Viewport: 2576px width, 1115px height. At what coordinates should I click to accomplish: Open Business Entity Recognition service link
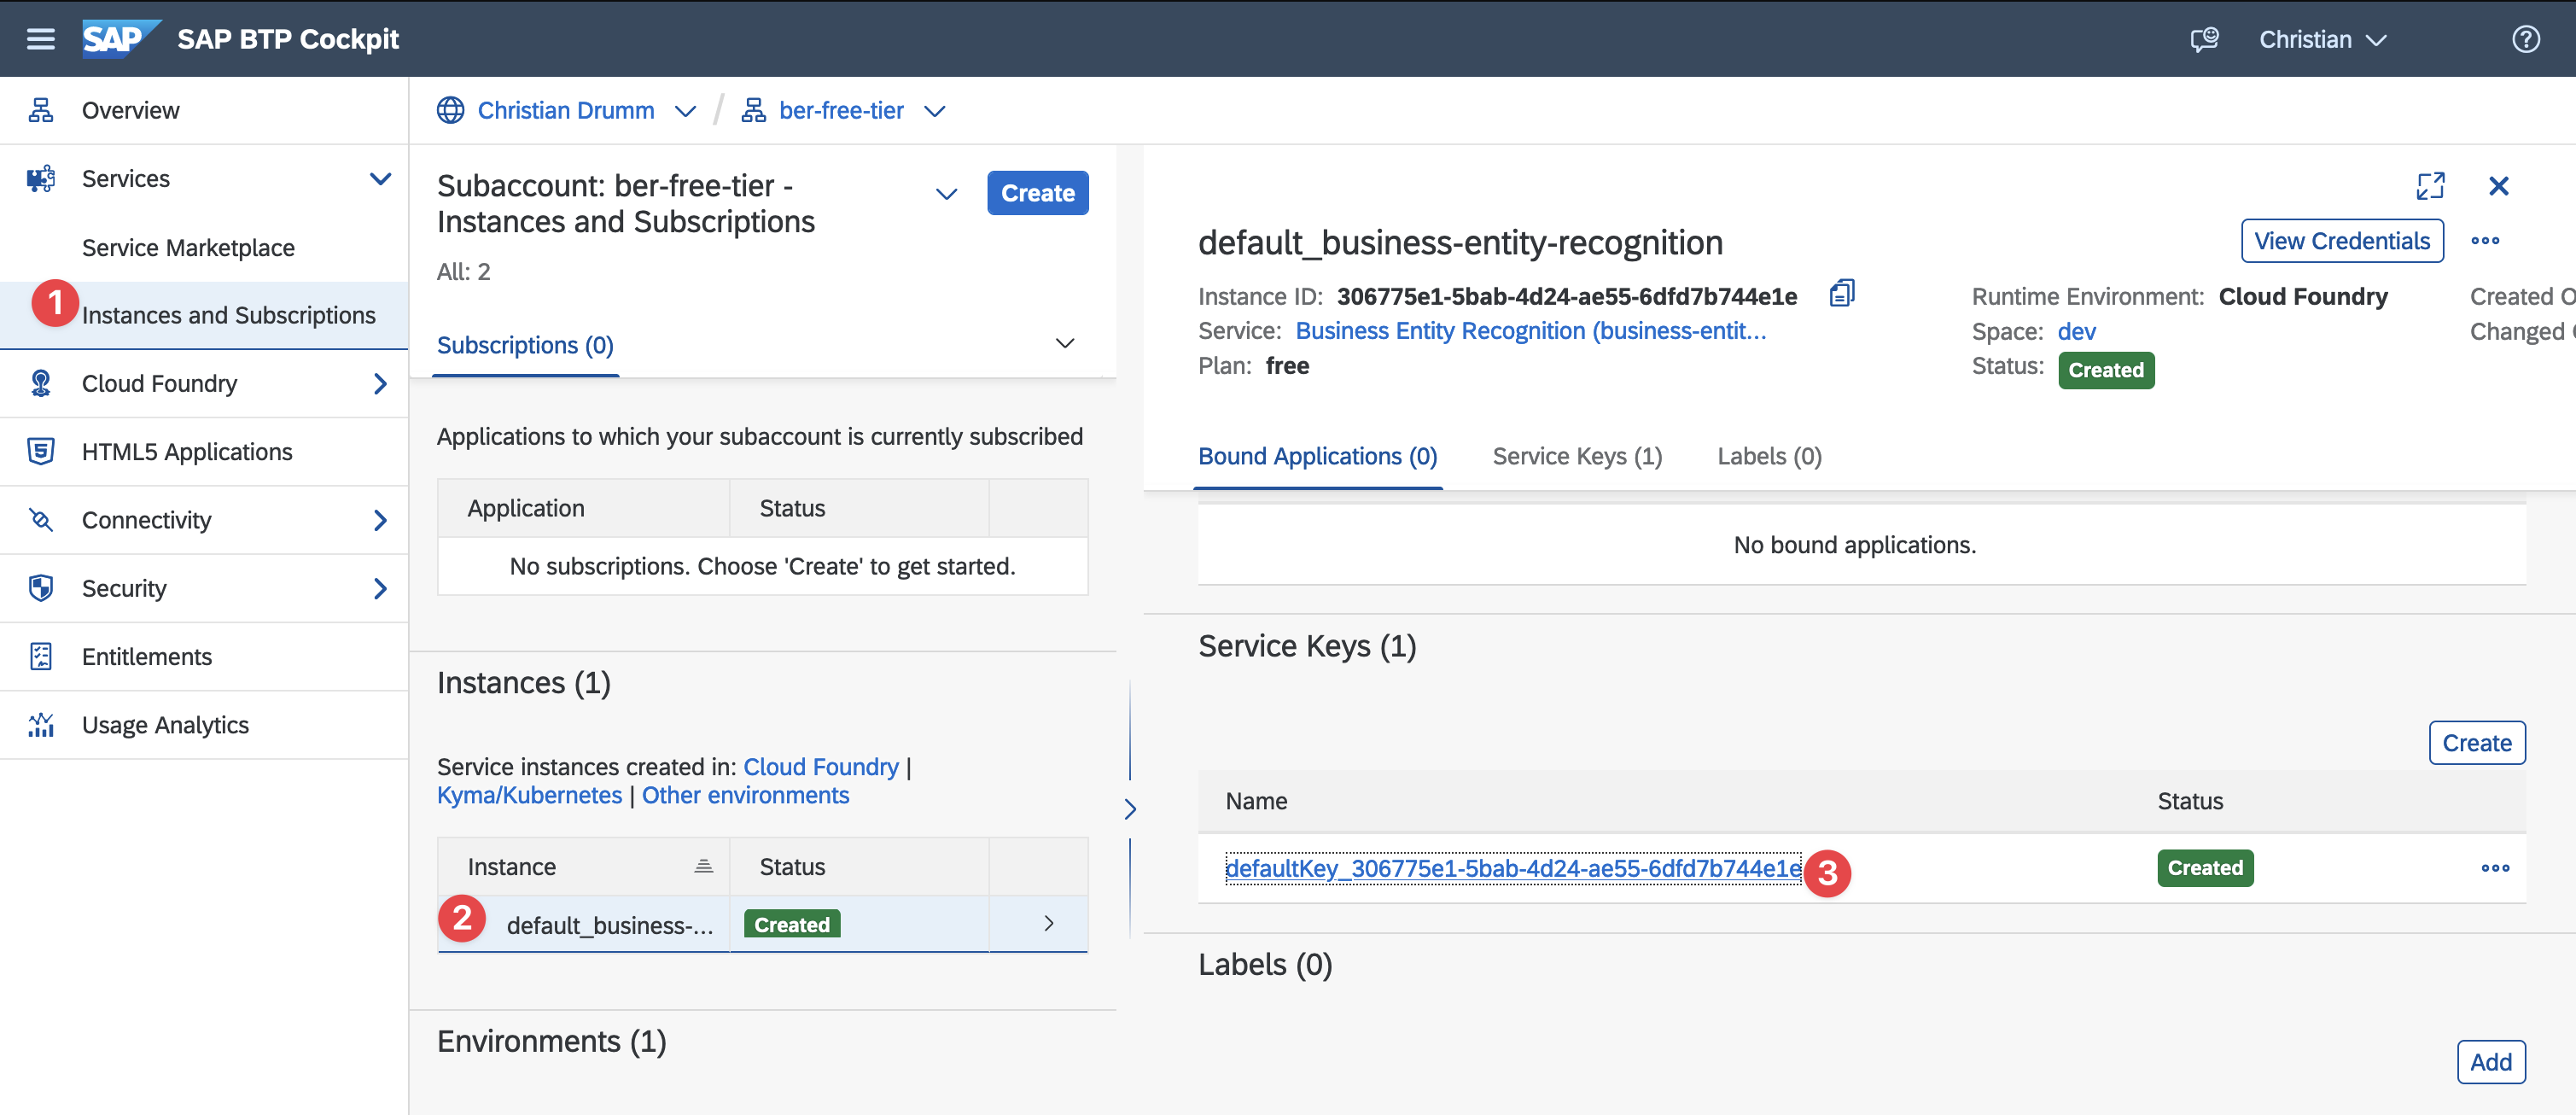[1530, 331]
